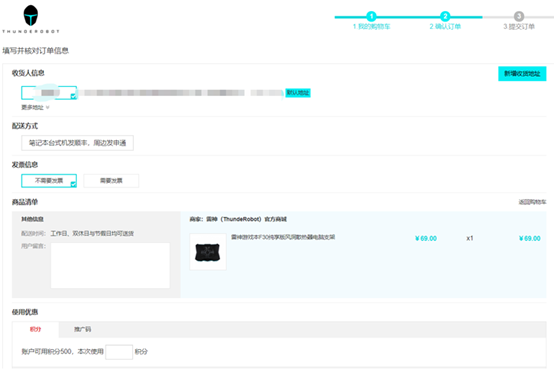Click the unit price ¥69.00

[x=426, y=239]
